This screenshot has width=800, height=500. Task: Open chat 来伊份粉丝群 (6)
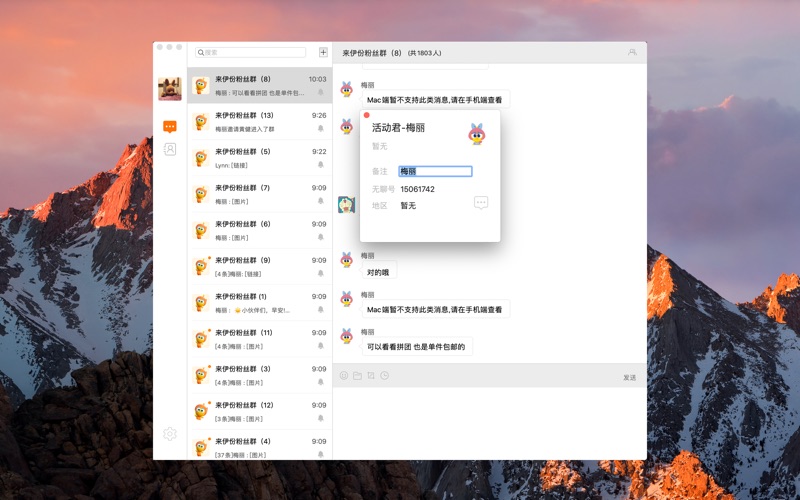coord(260,231)
